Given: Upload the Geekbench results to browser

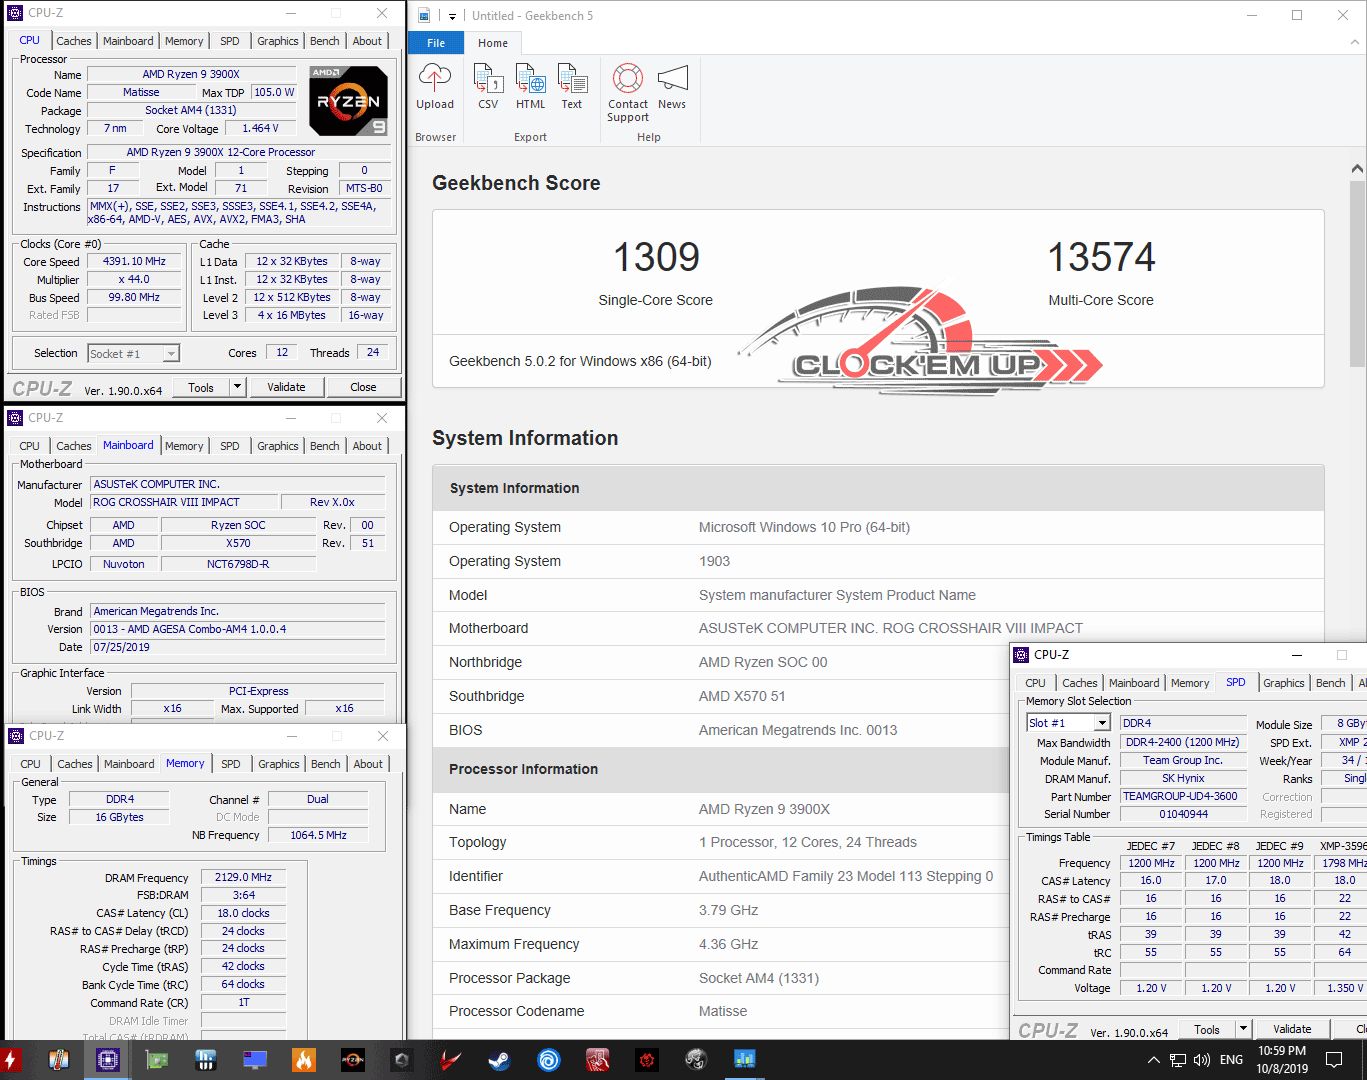Looking at the screenshot, I should pos(435,86).
